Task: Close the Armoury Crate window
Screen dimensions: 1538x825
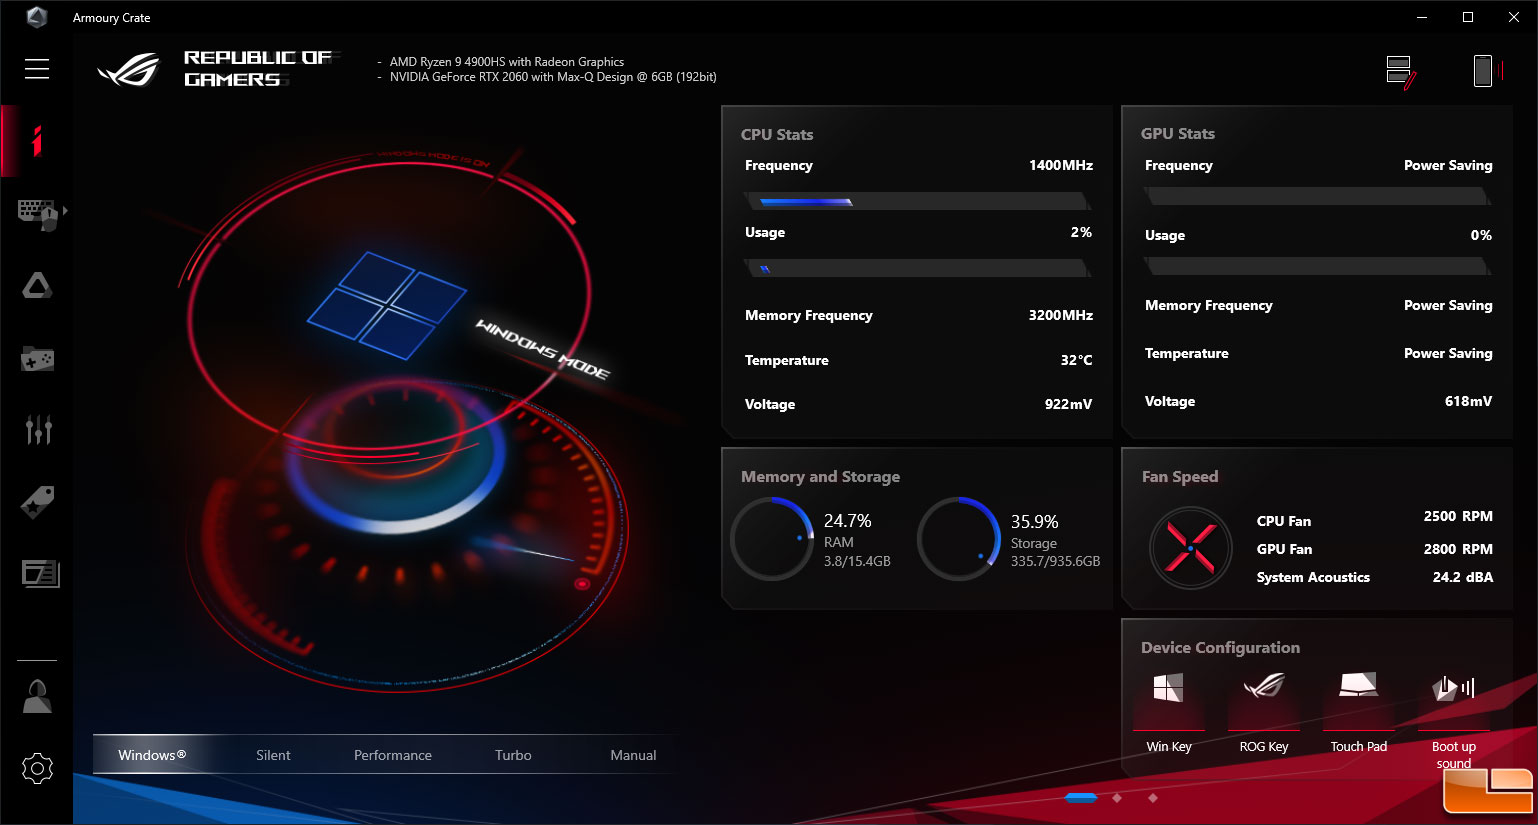Action: tap(1514, 17)
